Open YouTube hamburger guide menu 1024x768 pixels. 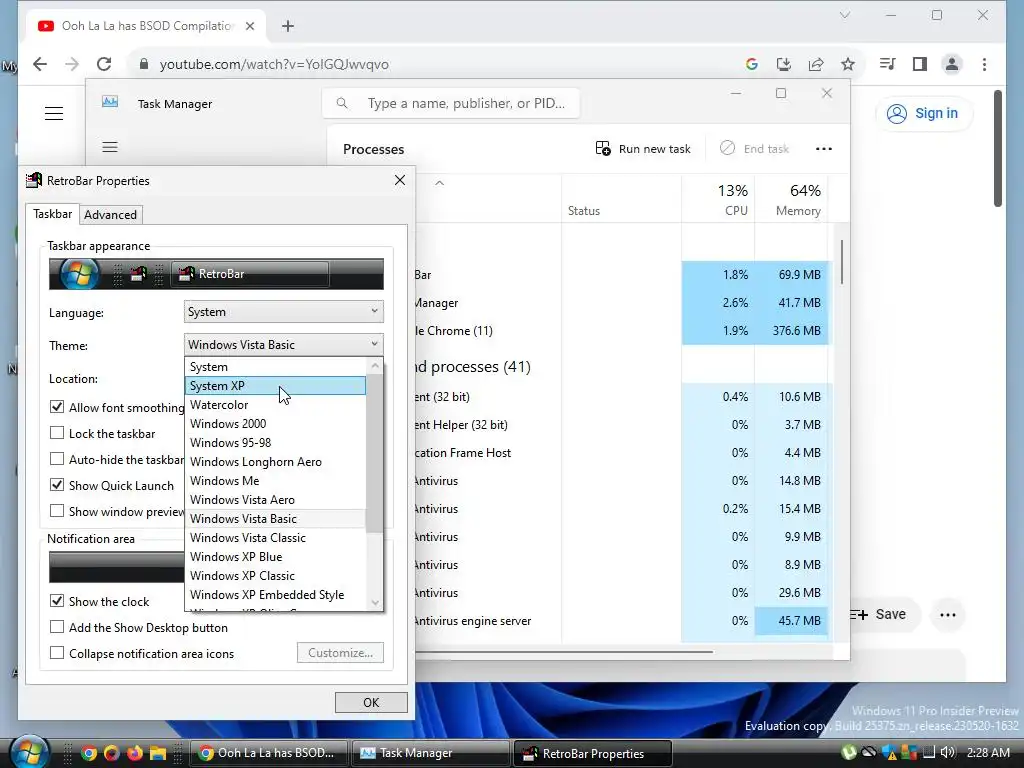pyautogui.click(x=54, y=114)
